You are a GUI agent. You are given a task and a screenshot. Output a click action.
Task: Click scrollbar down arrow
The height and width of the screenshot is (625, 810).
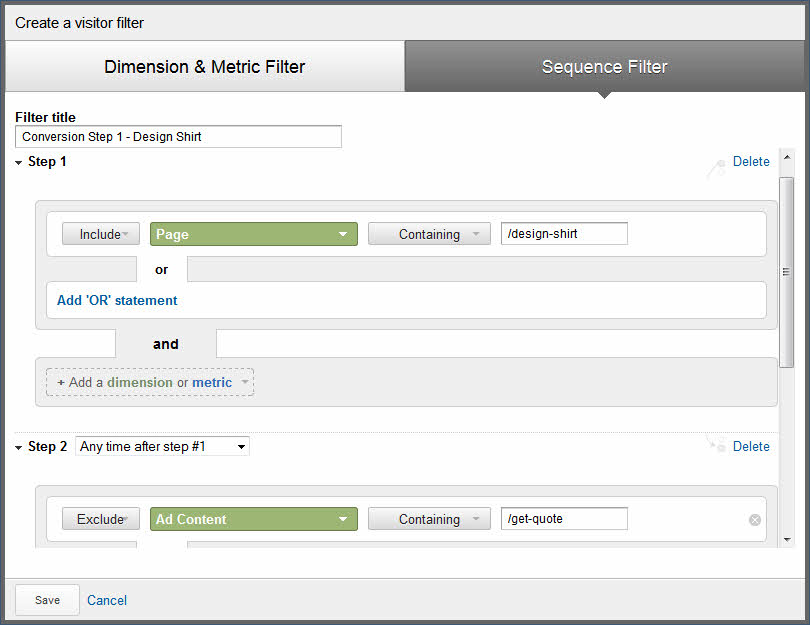click(787, 540)
